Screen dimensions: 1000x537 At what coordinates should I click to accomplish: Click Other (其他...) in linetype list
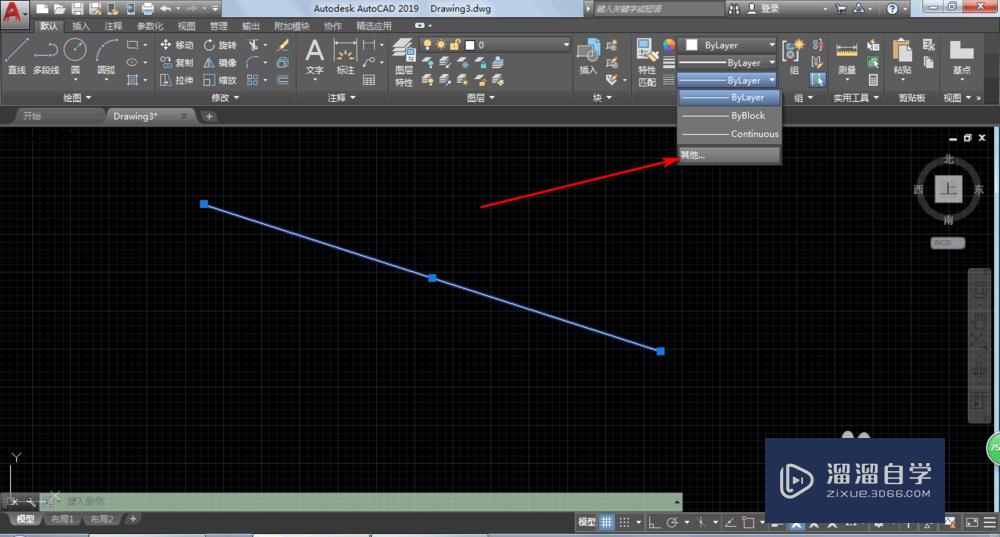point(729,155)
